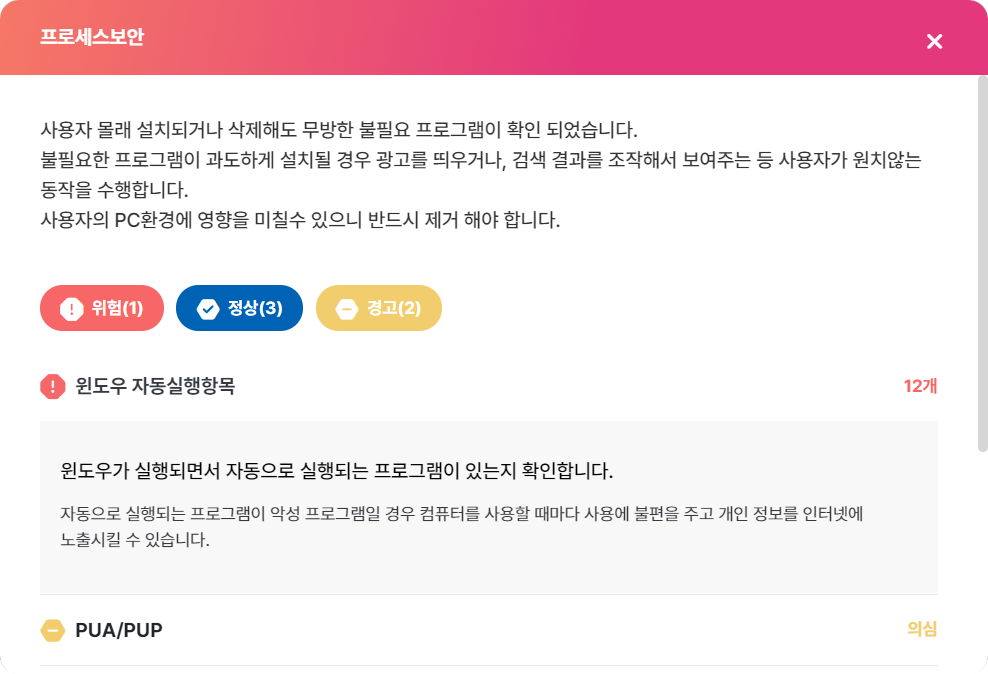Click the bold 윈도우가 실행되면서 description heading

click(x=337, y=470)
